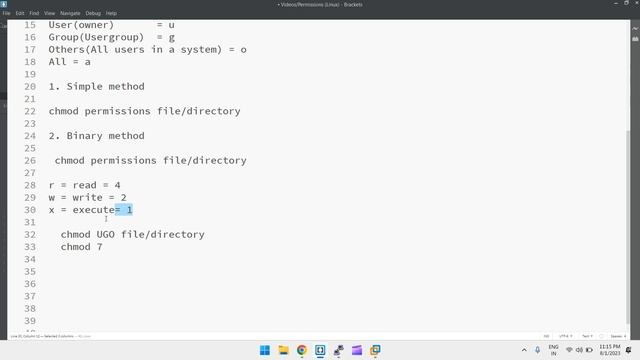
Task: Open the Windows Start menu
Action: pyautogui.click(x=265, y=350)
